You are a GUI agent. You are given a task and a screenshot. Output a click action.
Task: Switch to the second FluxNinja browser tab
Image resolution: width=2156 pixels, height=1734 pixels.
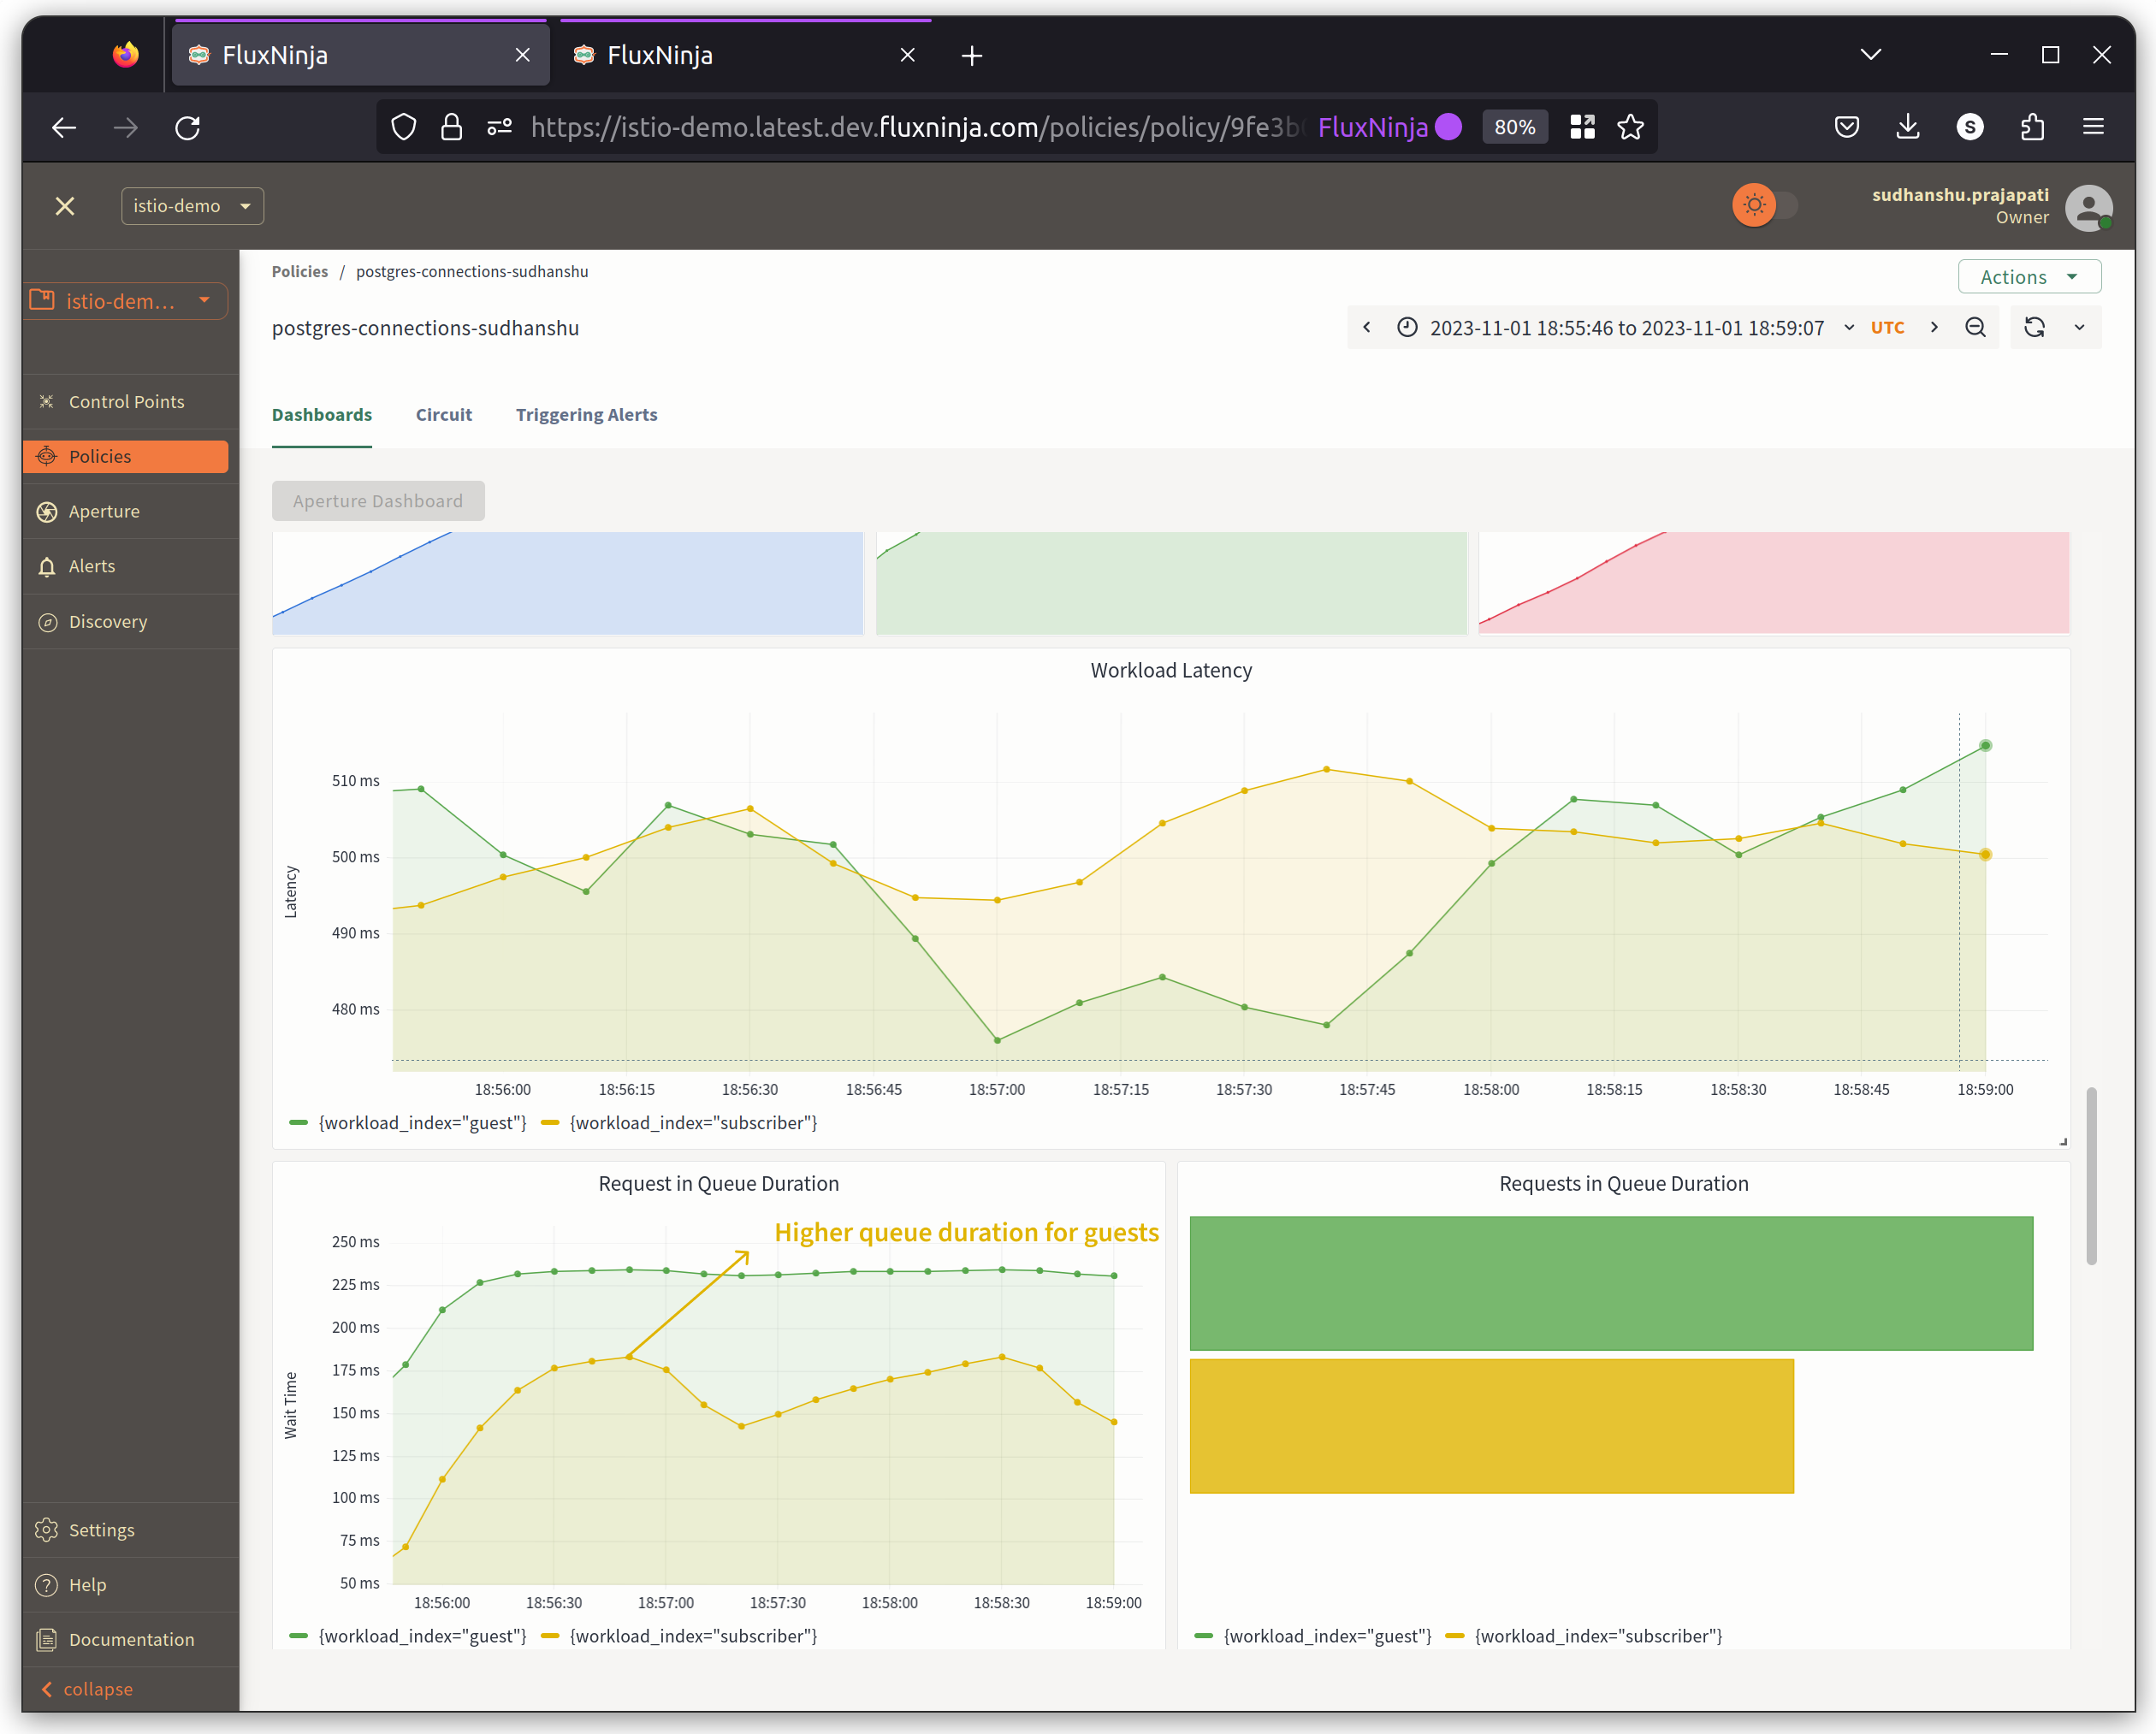point(745,55)
